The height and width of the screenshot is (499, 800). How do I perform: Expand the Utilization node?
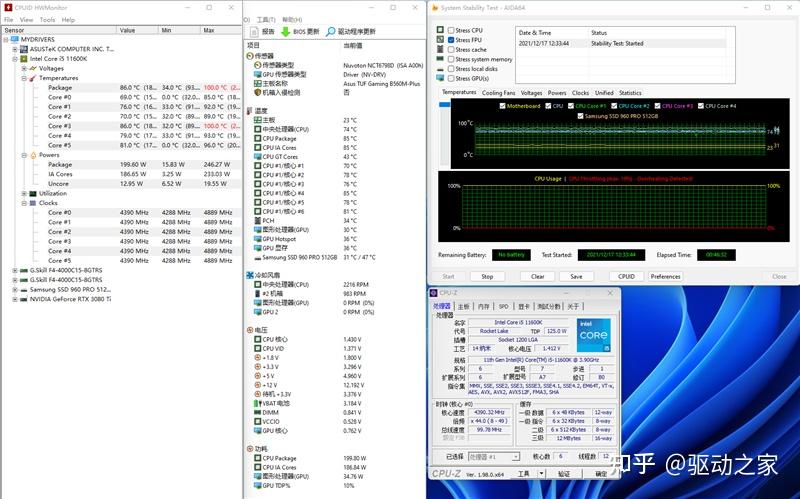pos(24,193)
